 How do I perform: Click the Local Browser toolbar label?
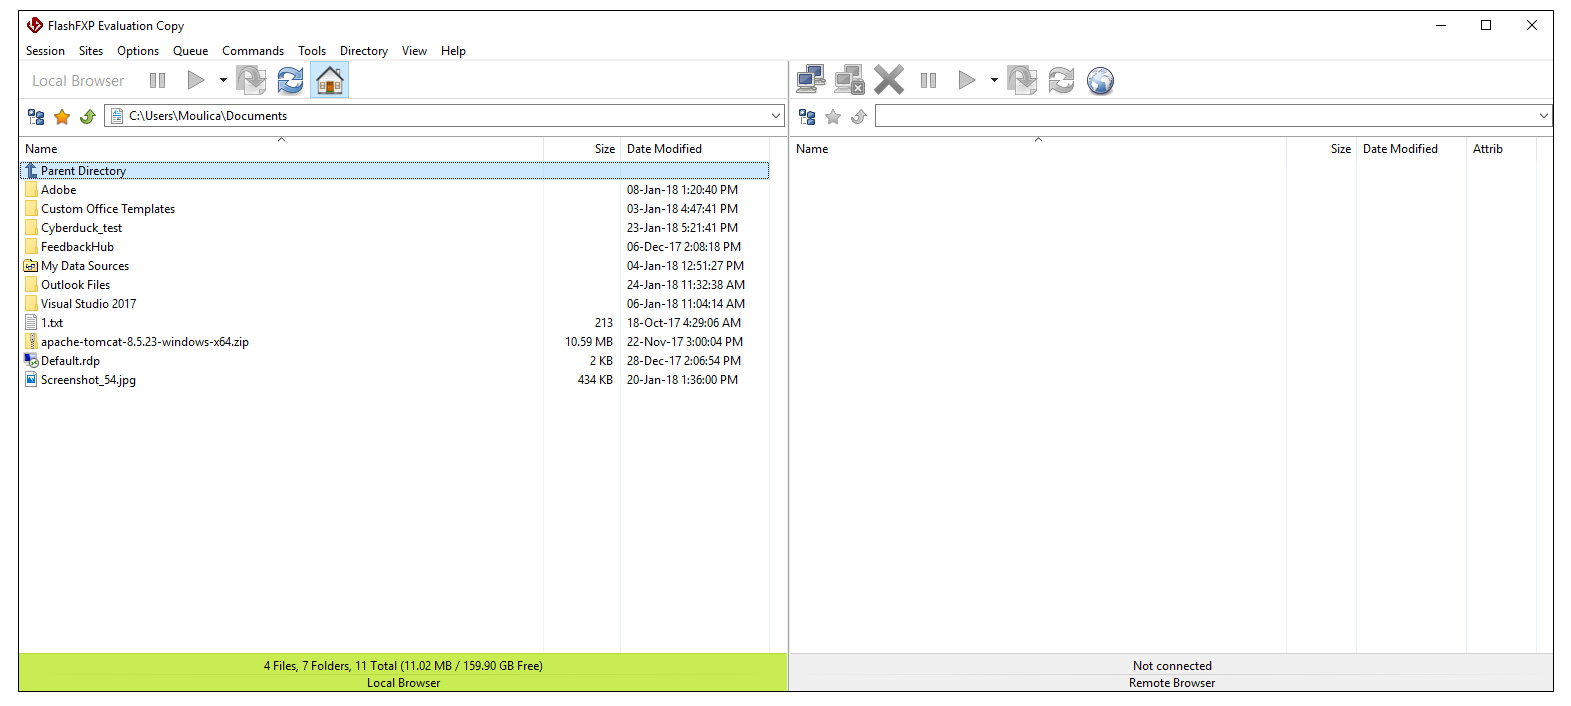[78, 81]
